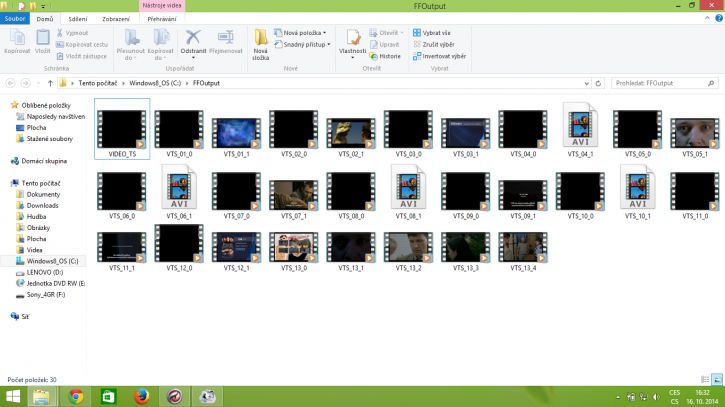Screen dimensions: 725x407
Task: Click Tento počítač in the address bar
Action: click(98, 83)
